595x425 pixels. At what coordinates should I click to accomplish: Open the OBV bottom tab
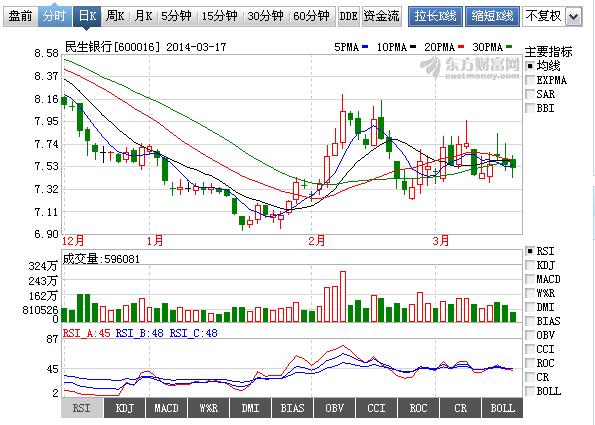coord(334,408)
